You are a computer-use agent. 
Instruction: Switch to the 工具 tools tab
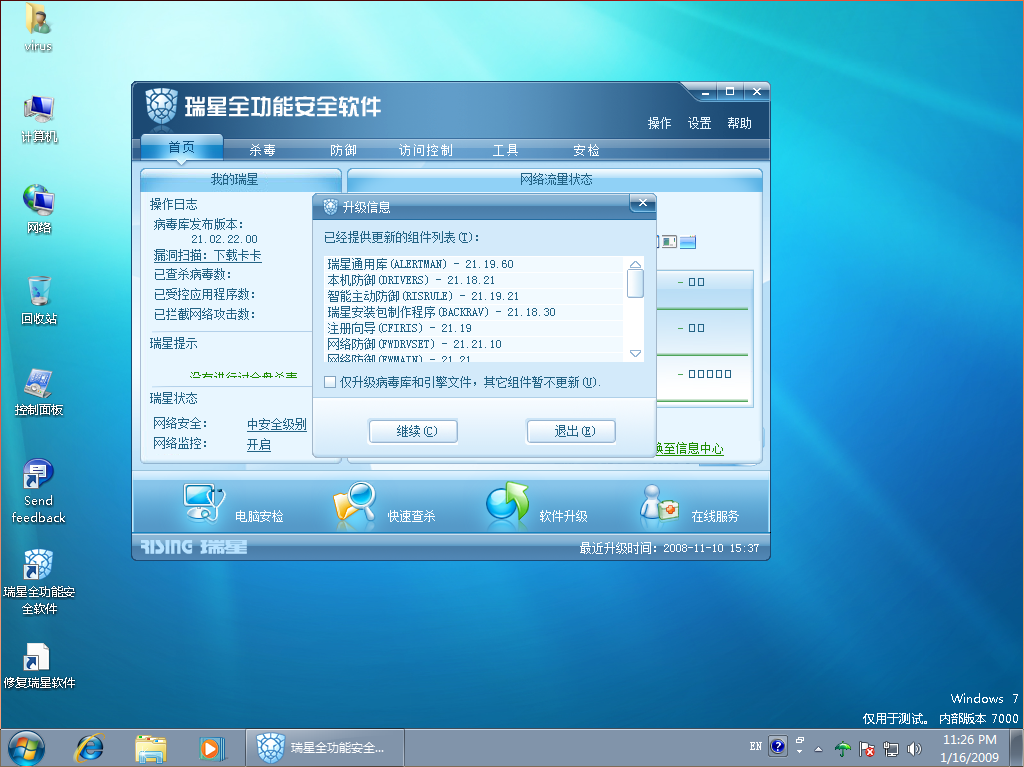505,150
